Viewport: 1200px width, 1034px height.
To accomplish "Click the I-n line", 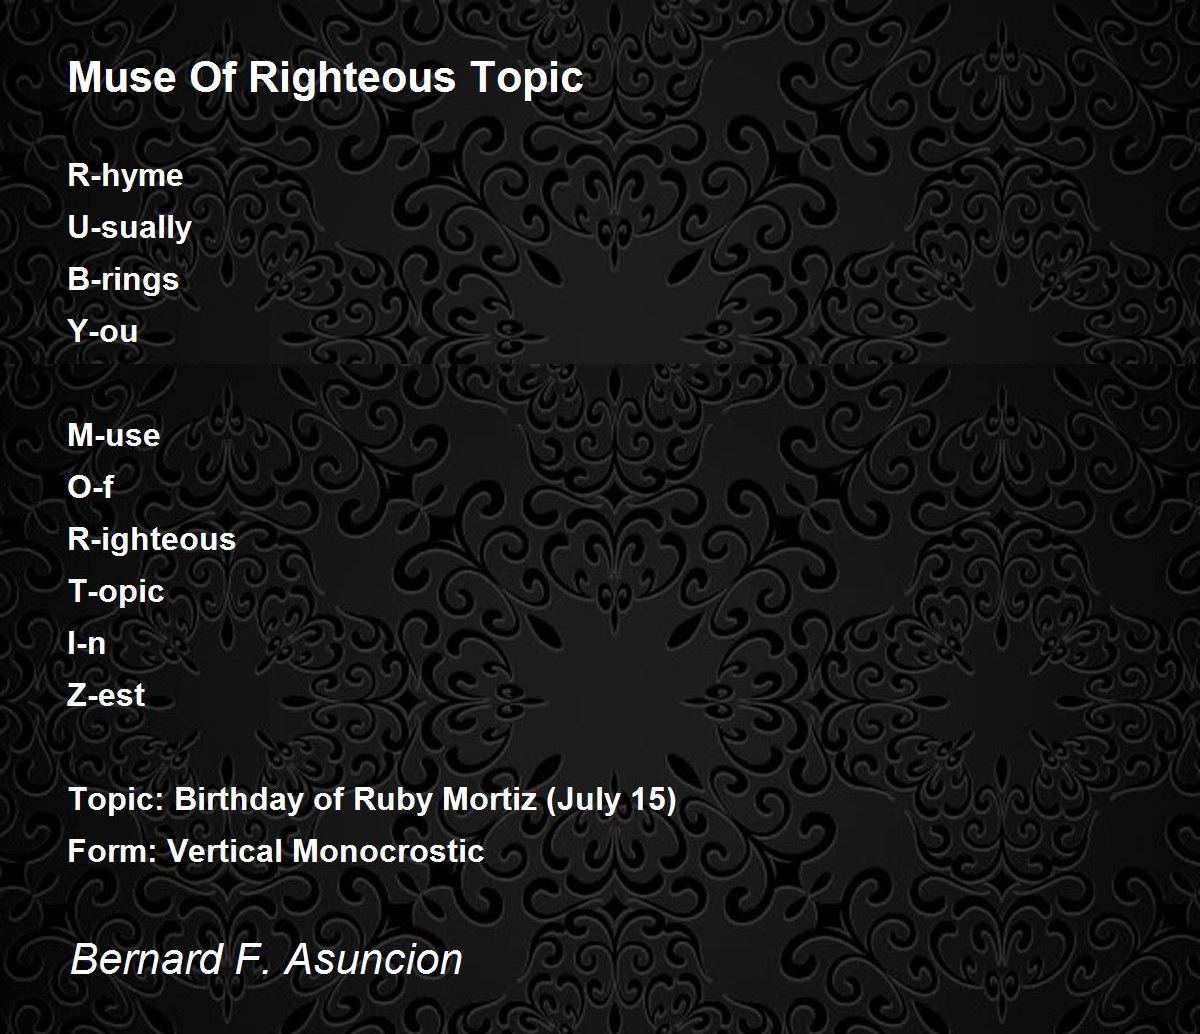I will (x=87, y=644).
